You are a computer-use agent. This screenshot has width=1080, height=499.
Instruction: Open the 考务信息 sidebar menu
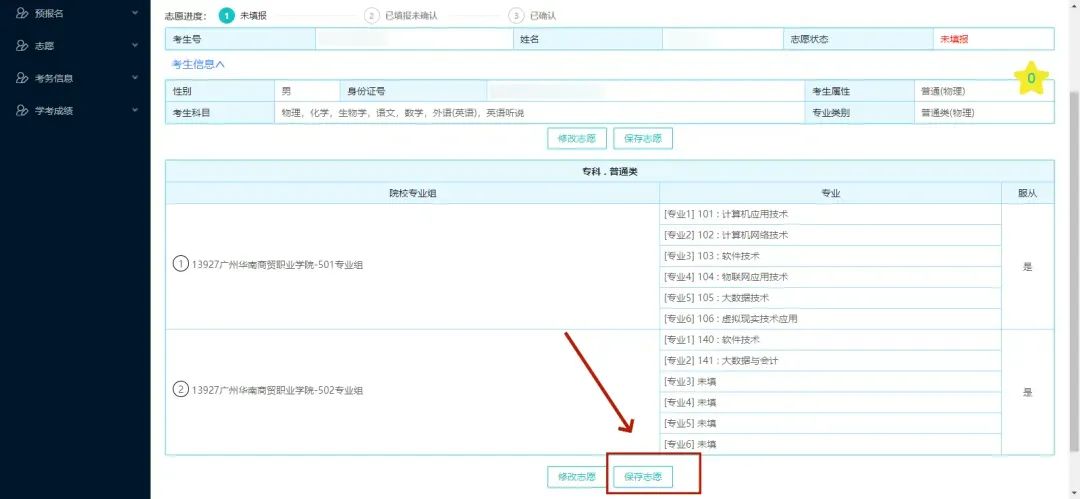pos(54,78)
